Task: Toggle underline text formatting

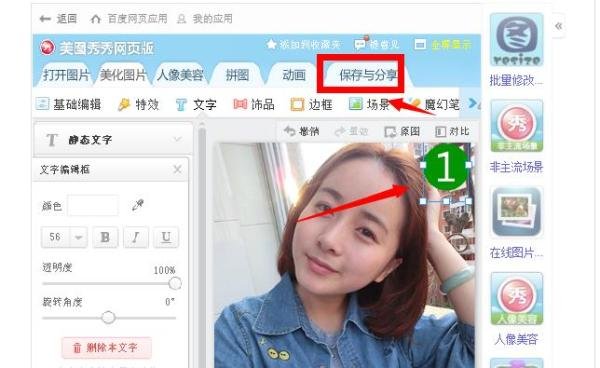Action: pyautogui.click(x=166, y=237)
